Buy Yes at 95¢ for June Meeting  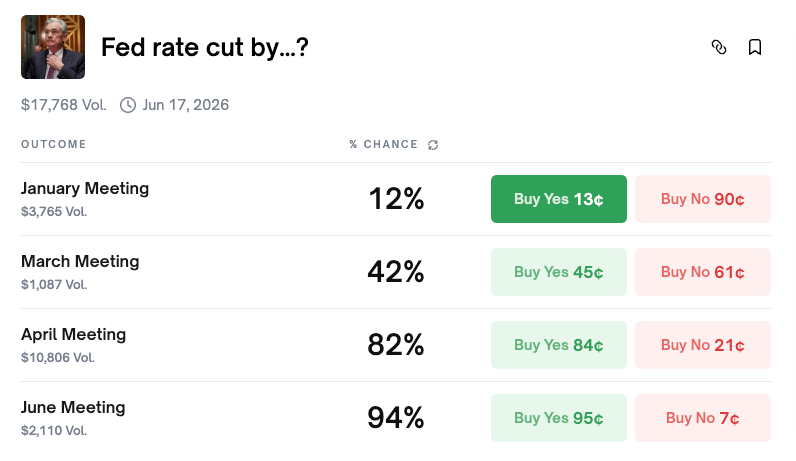(x=558, y=418)
